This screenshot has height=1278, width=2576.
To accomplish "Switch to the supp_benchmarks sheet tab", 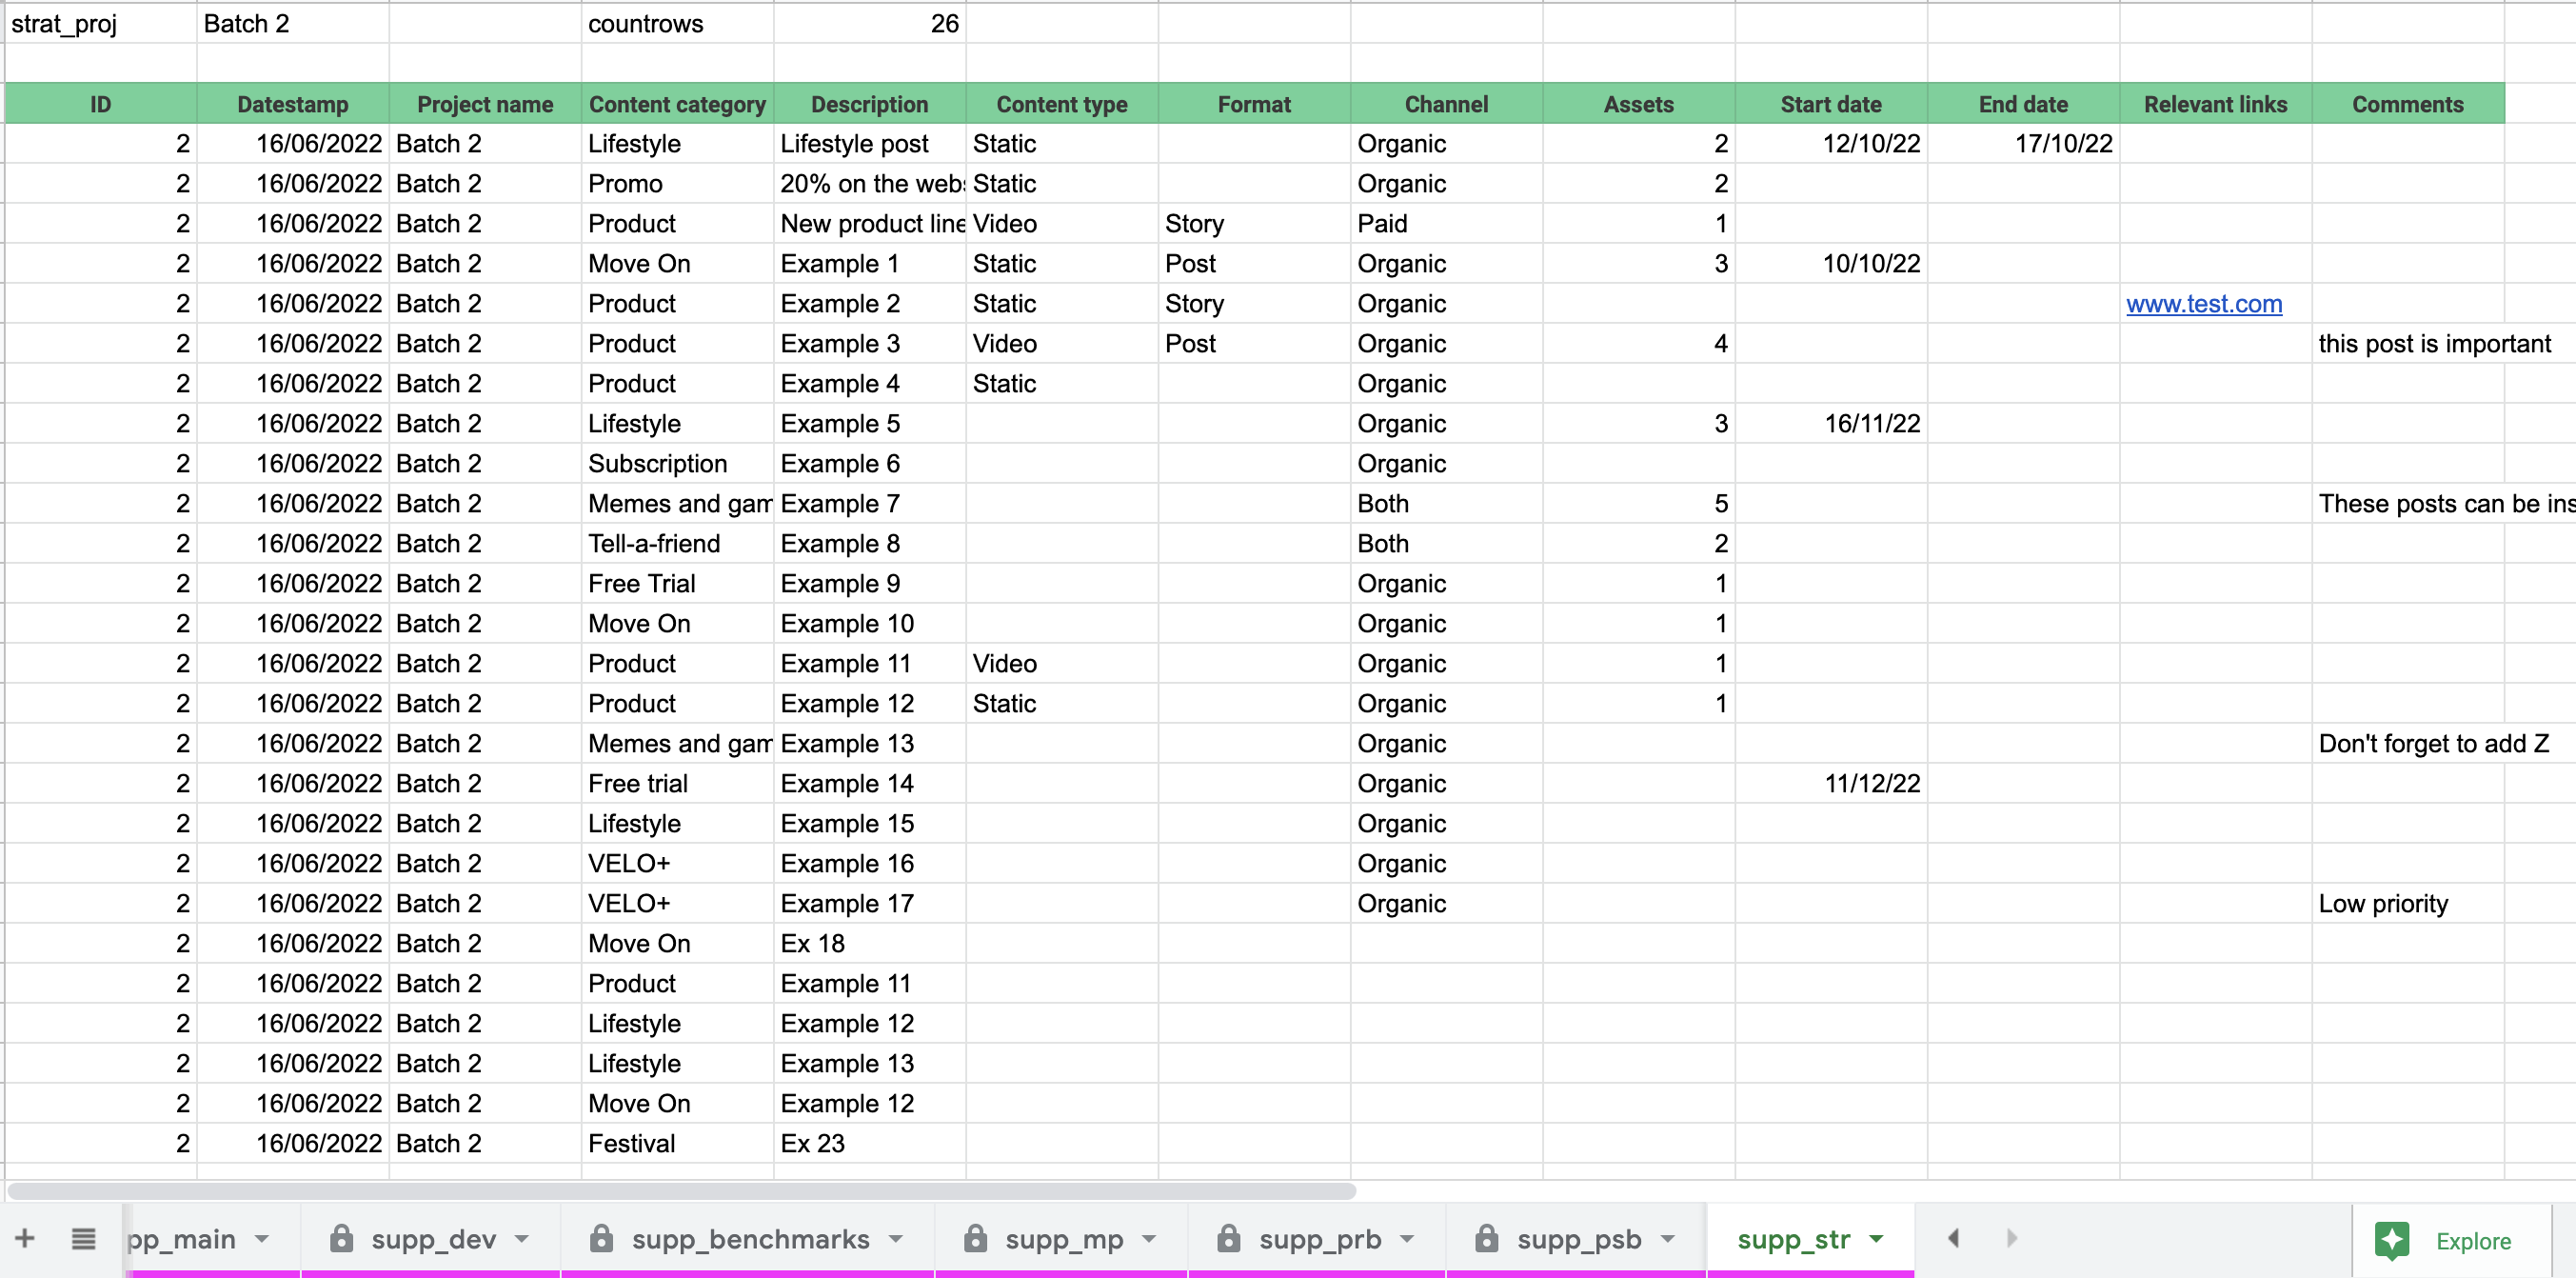I will click(748, 1239).
